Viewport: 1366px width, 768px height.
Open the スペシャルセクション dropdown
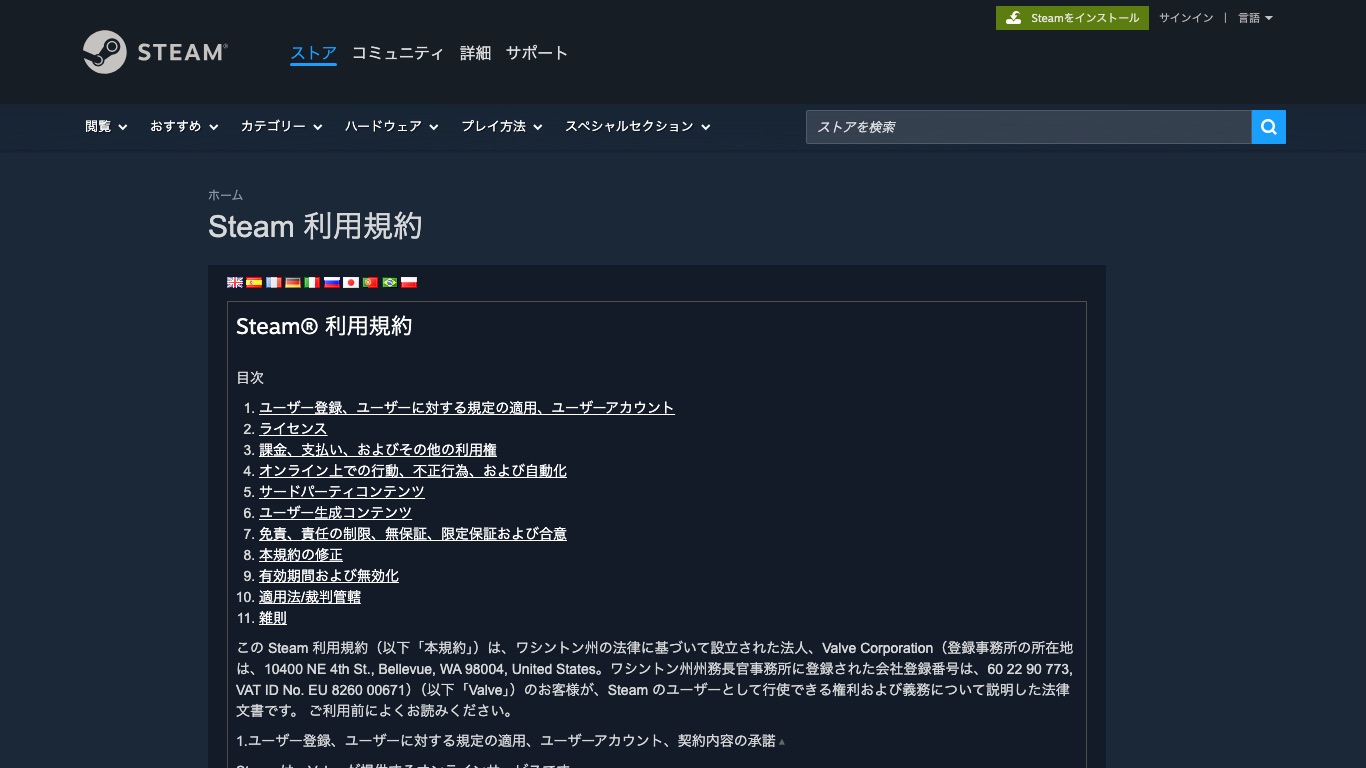[638, 127]
